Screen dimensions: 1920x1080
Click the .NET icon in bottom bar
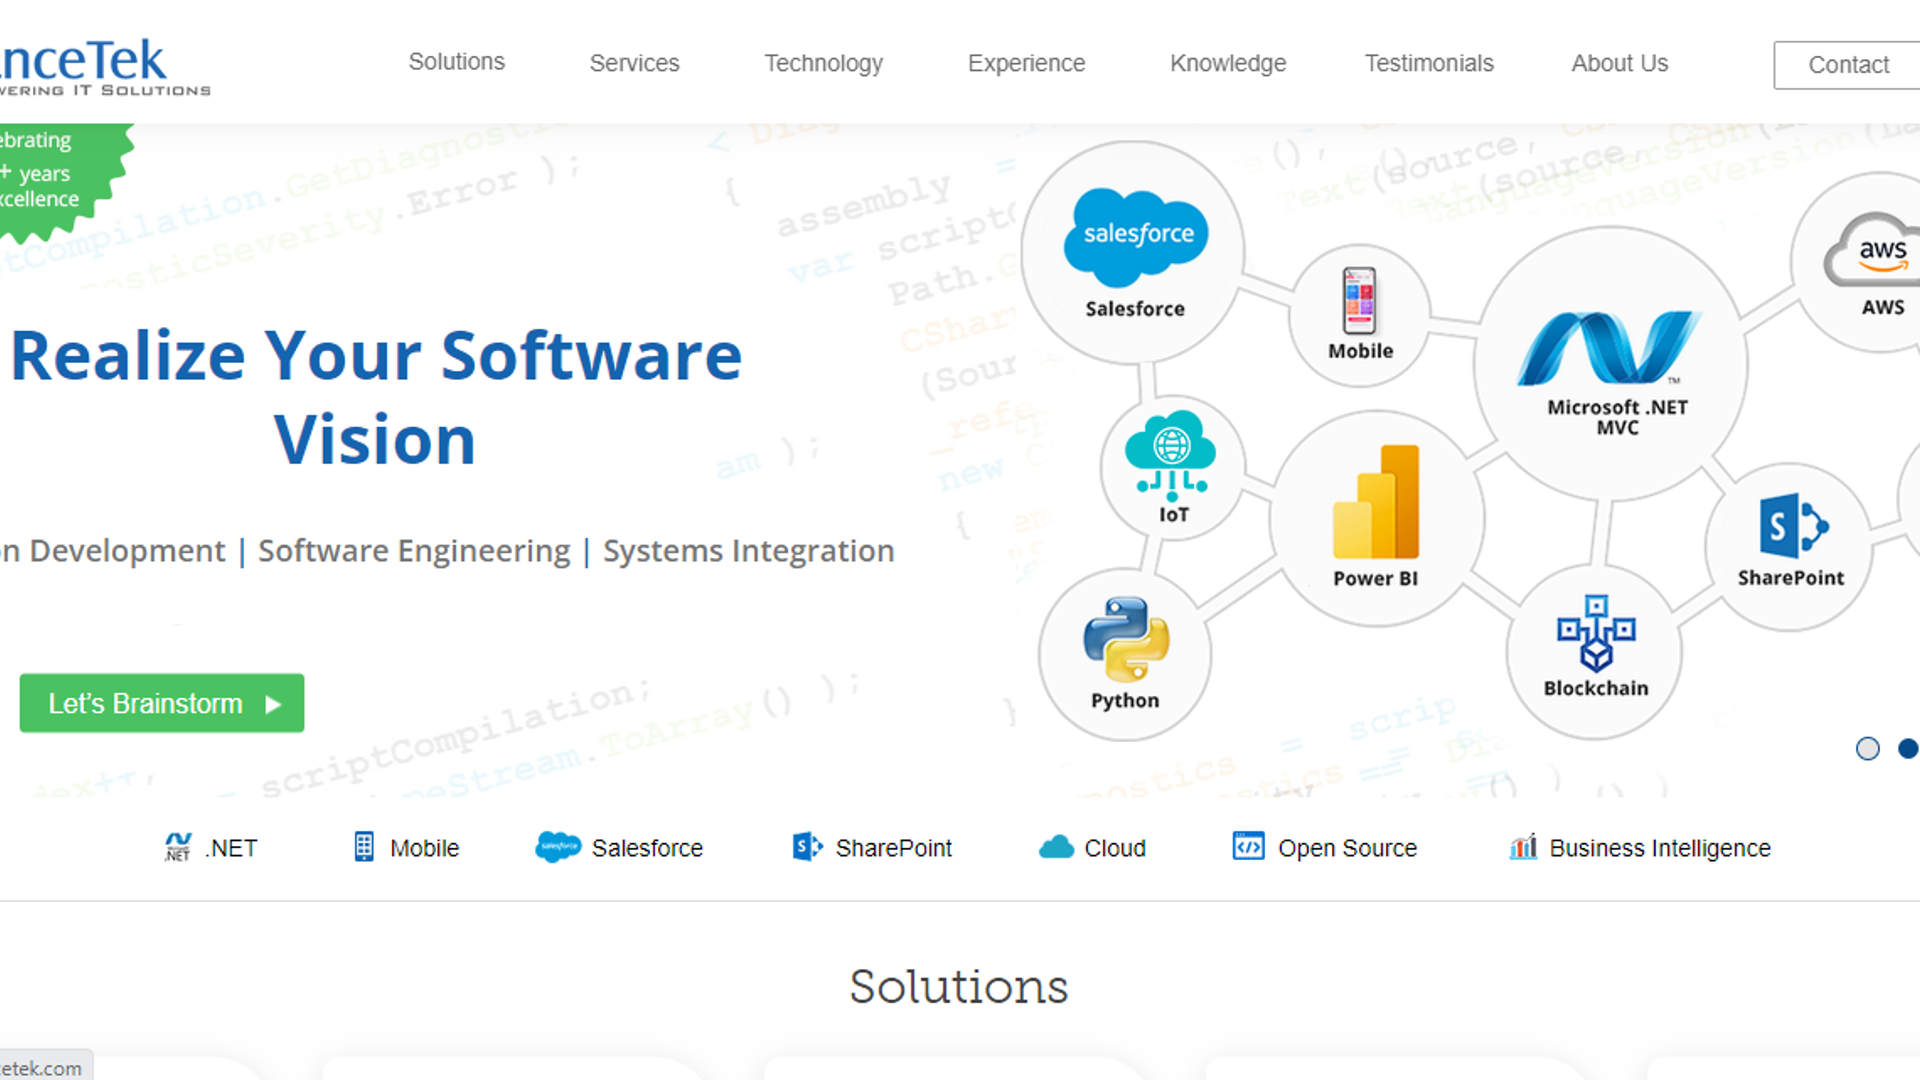pyautogui.click(x=177, y=847)
